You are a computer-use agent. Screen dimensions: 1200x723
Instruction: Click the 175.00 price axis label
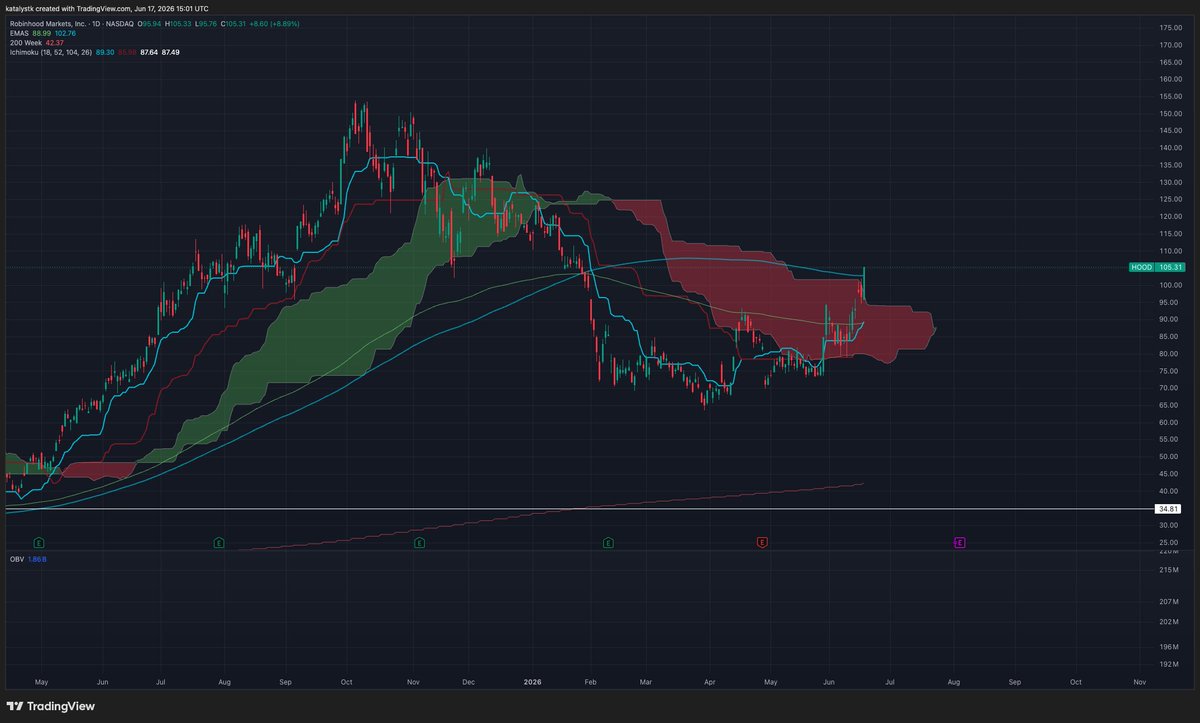coord(1172,27)
